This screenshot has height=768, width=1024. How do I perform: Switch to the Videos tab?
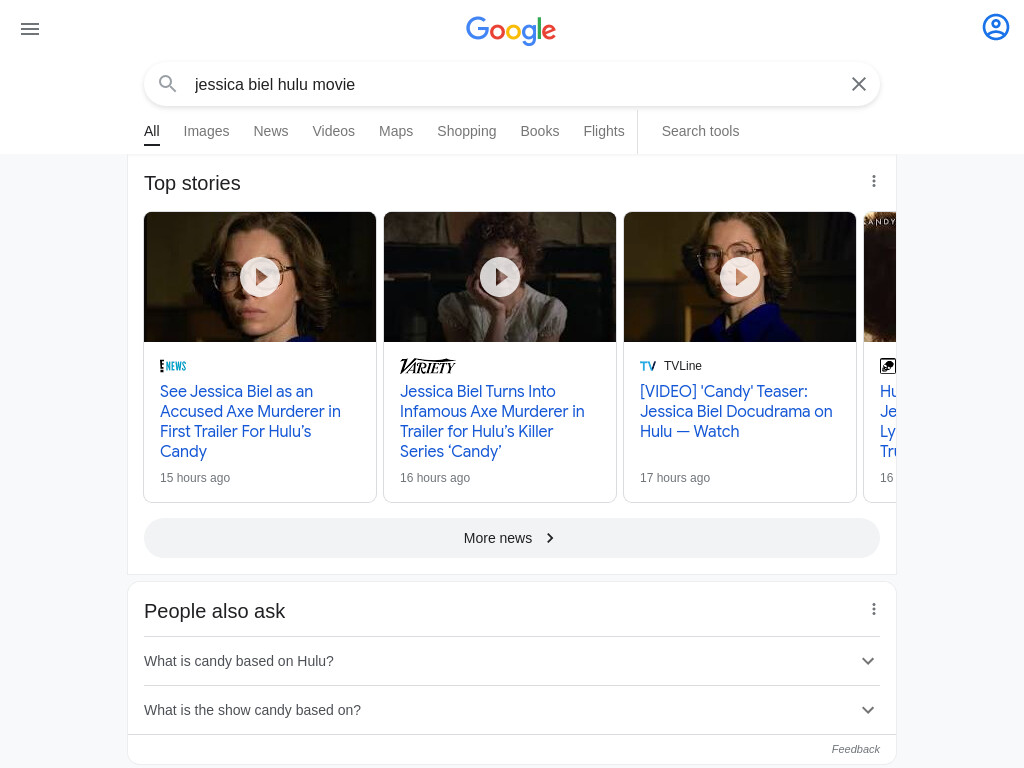(x=334, y=131)
